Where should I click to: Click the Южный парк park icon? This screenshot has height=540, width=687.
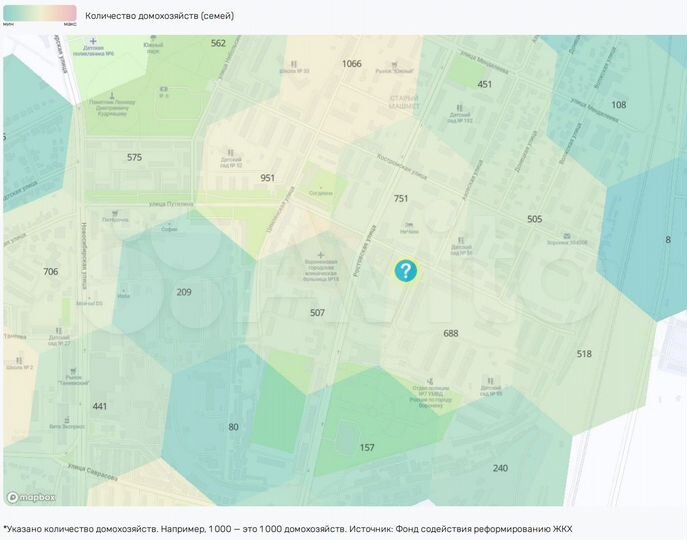click(x=153, y=38)
